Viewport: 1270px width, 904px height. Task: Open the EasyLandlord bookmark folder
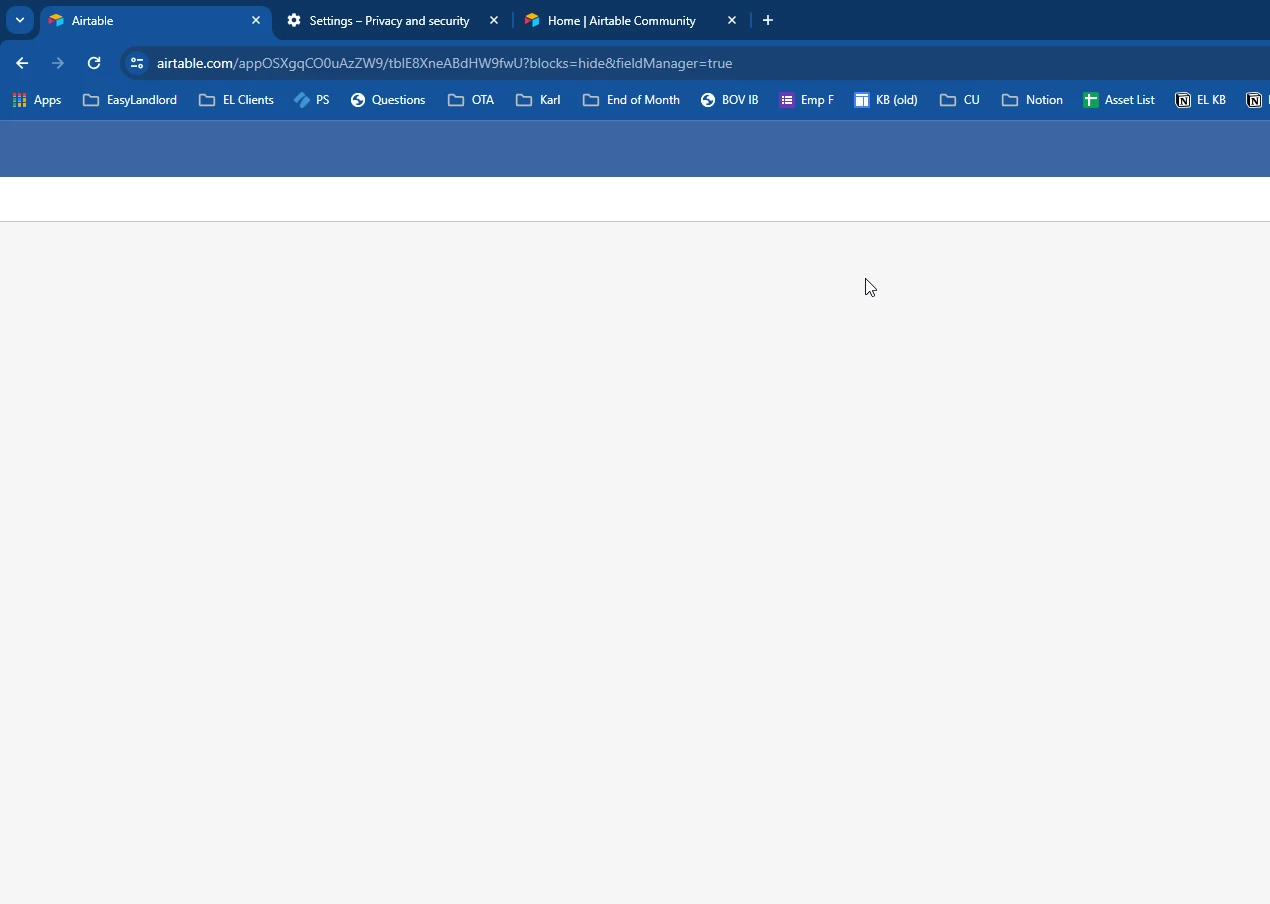(130, 100)
